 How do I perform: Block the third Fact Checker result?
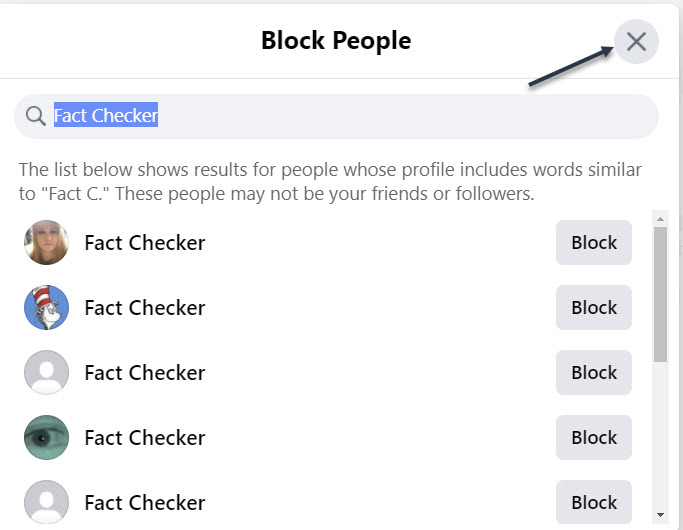pos(593,373)
